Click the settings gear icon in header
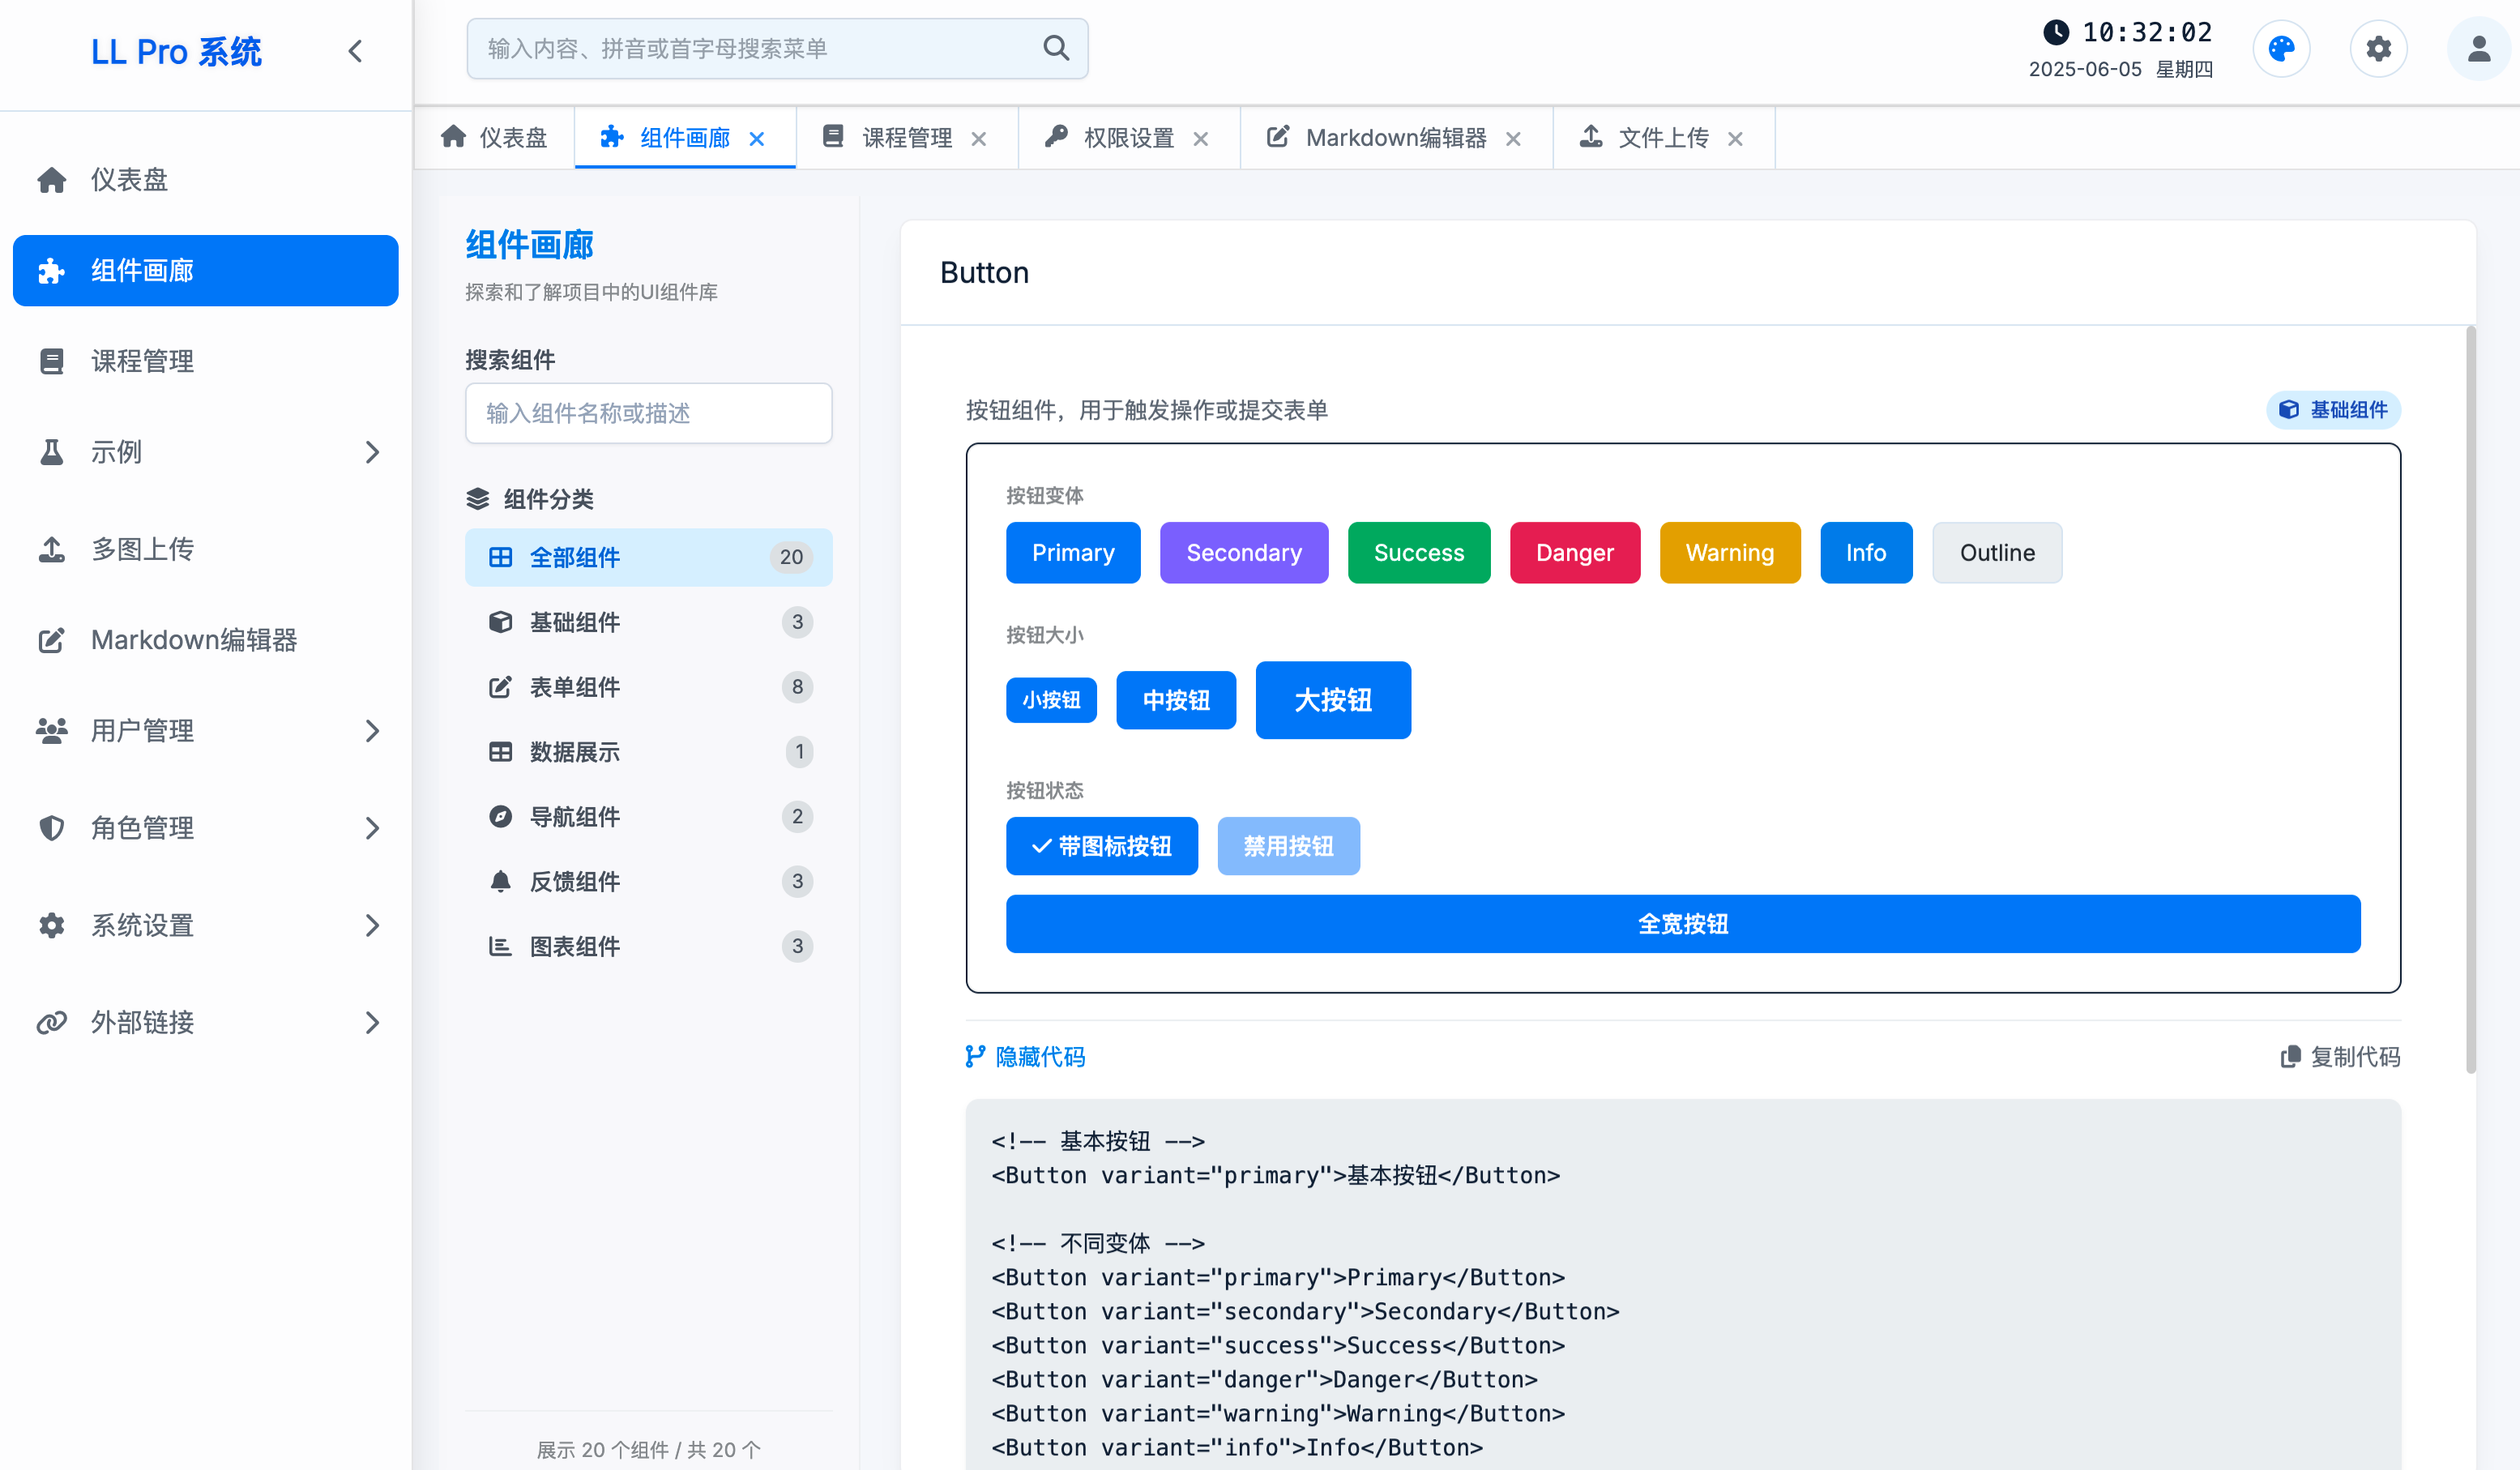The image size is (2520, 1470). click(x=2378, y=49)
